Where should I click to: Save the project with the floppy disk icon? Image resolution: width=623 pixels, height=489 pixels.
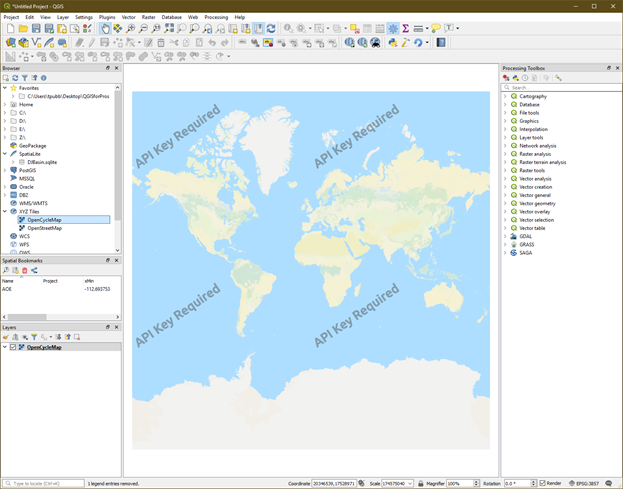[x=36, y=28]
